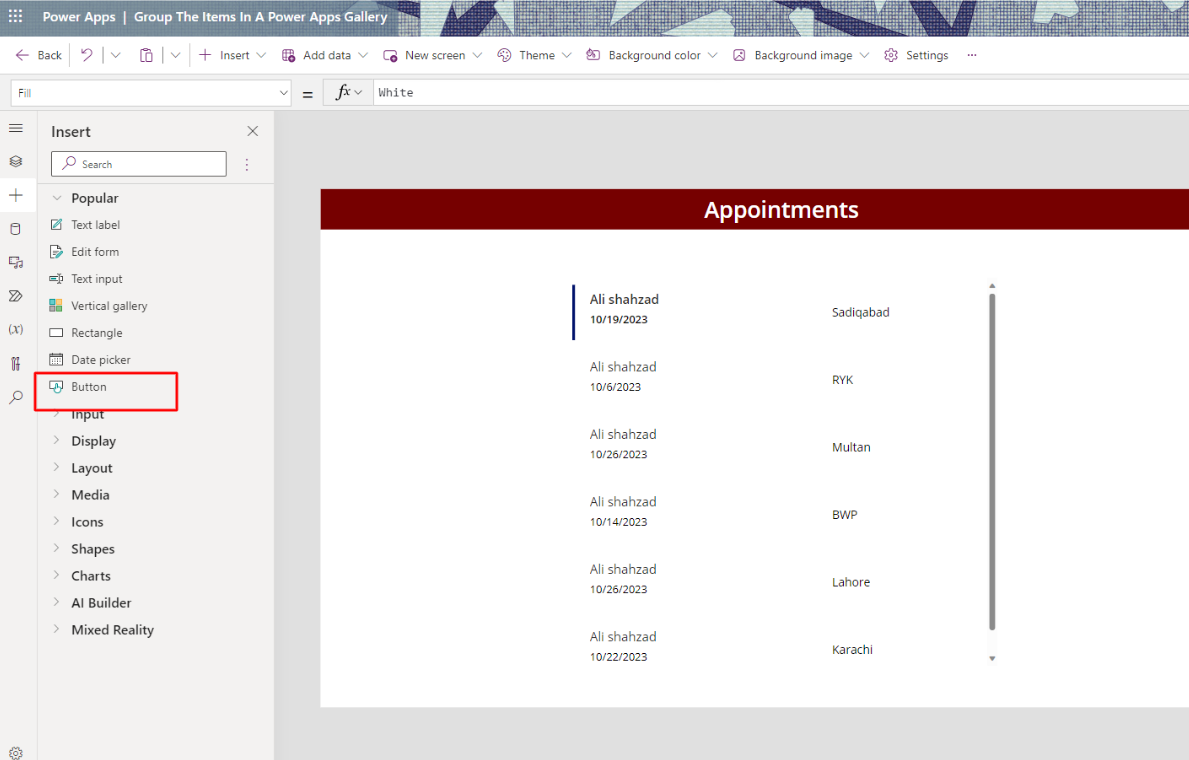Open the Background image menu
Viewport: 1189px width, 760px height.
pyautogui.click(x=800, y=55)
